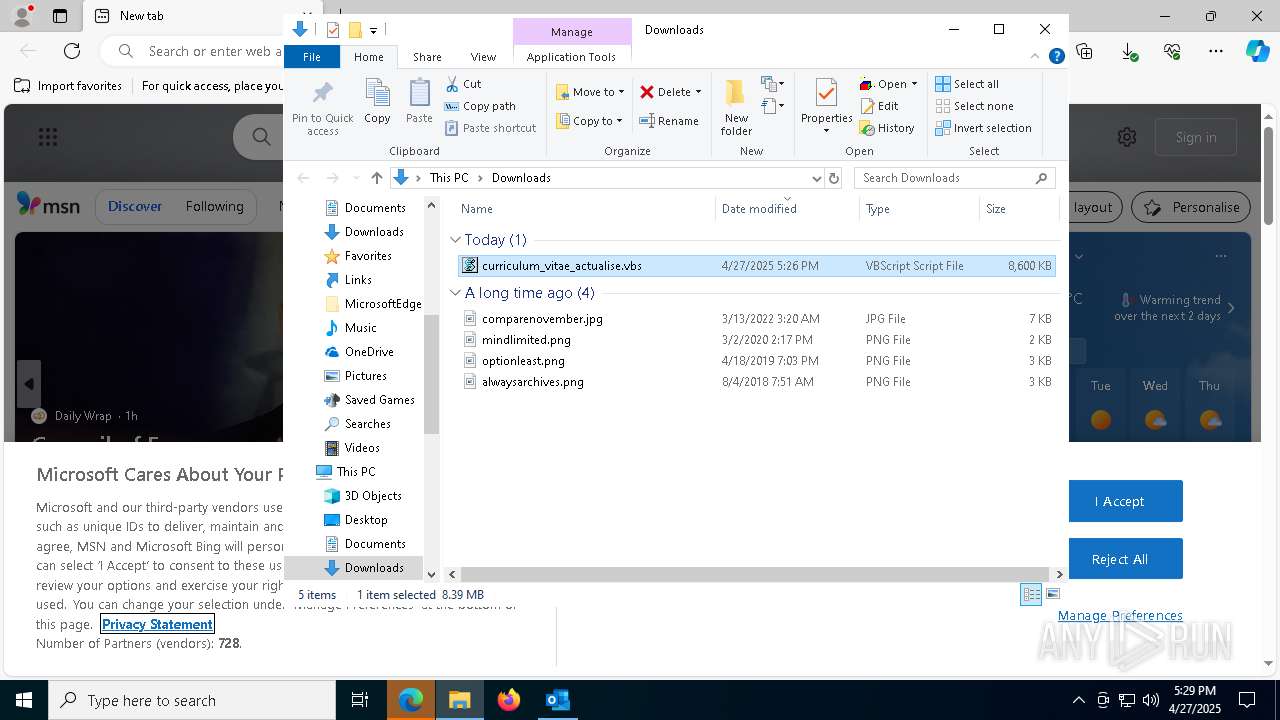Click the Edit command in Open group
This screenshot has width=1280, height=720.
879,106
